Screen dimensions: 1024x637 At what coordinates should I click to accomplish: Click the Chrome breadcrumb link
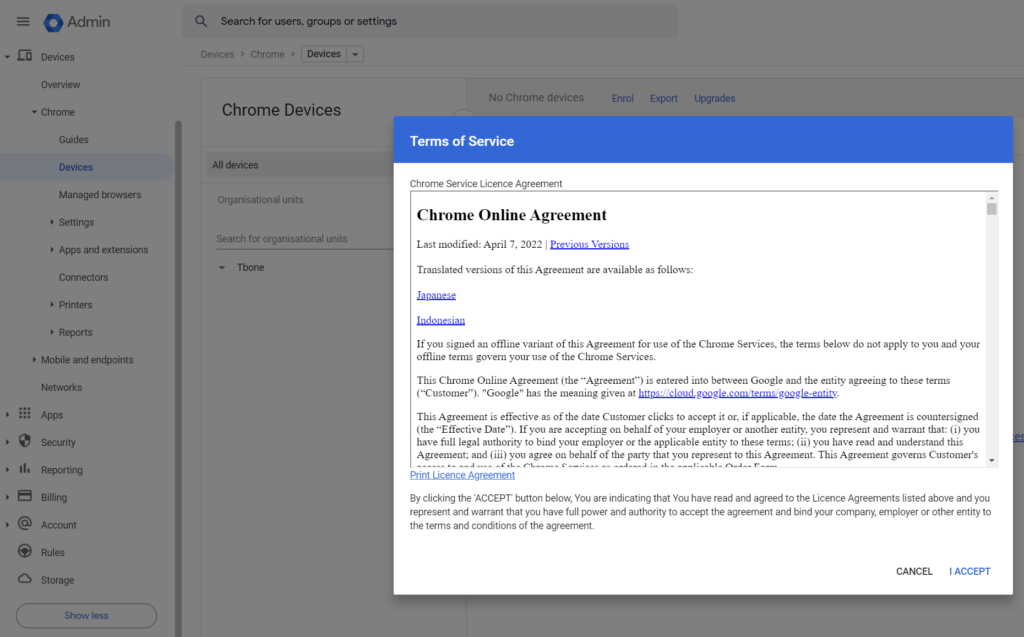(268, 54)
